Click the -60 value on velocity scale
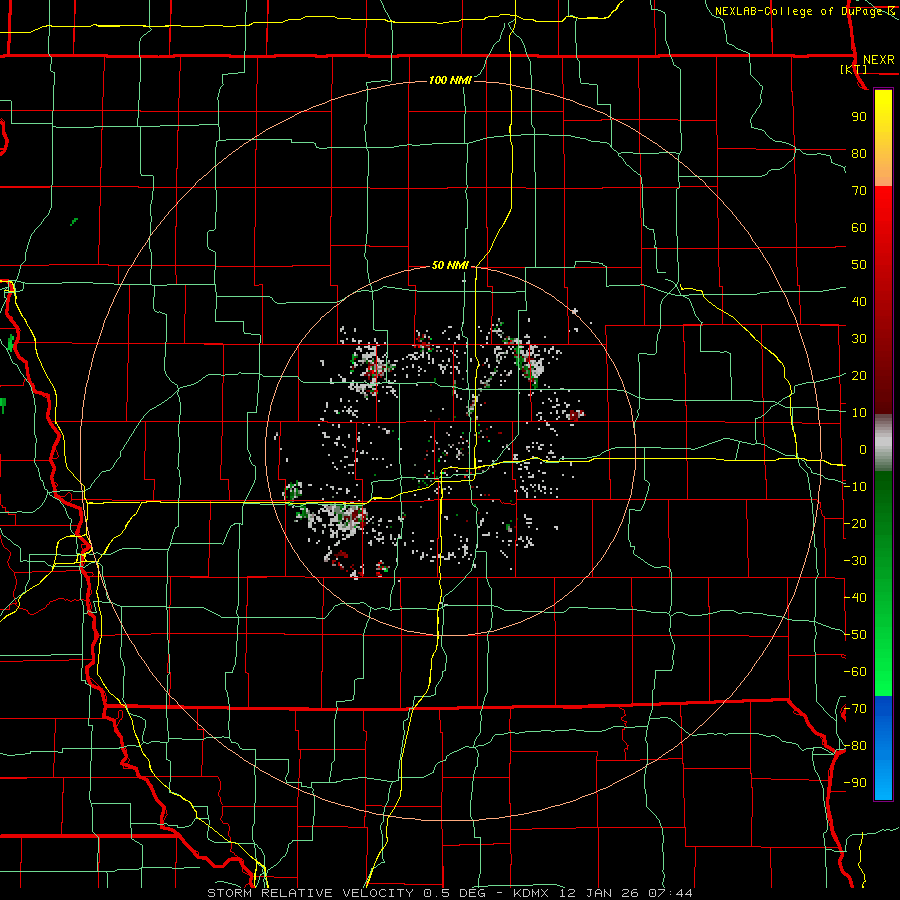Viewport: 900px width, 900px height. click(x=855, y=672)
